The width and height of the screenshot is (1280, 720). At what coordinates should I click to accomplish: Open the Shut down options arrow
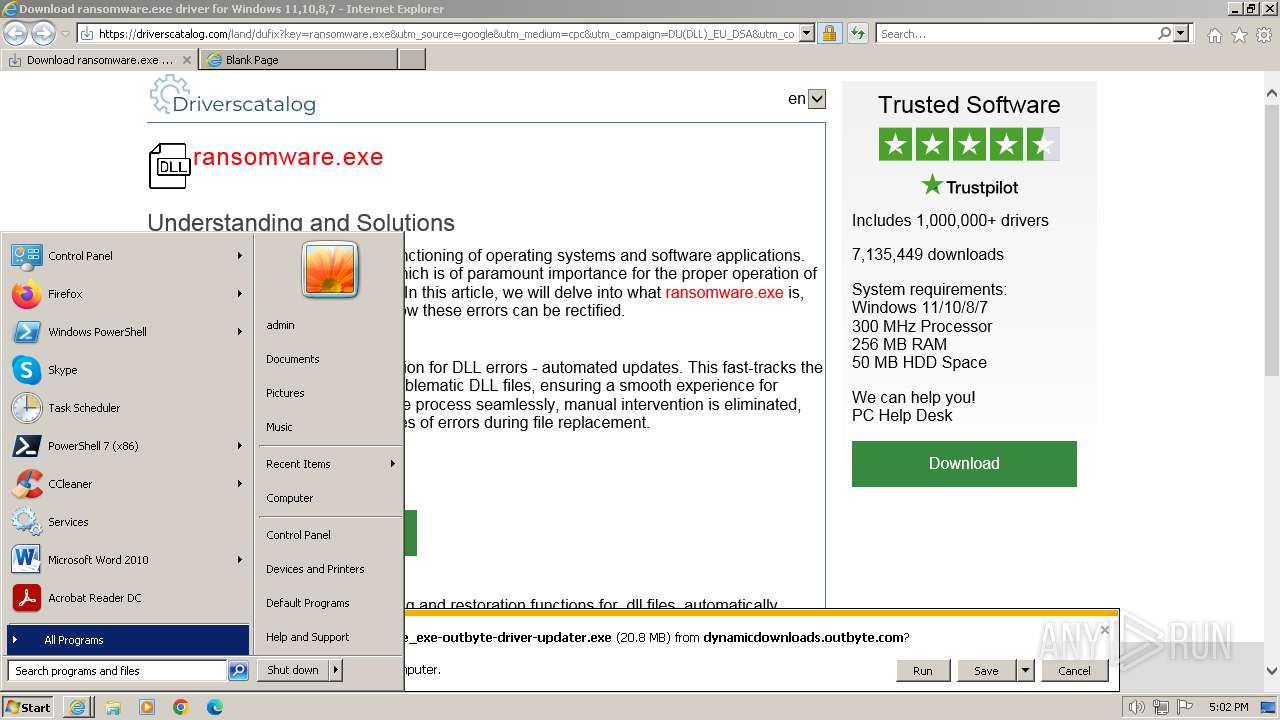click(x=336, y=670)
